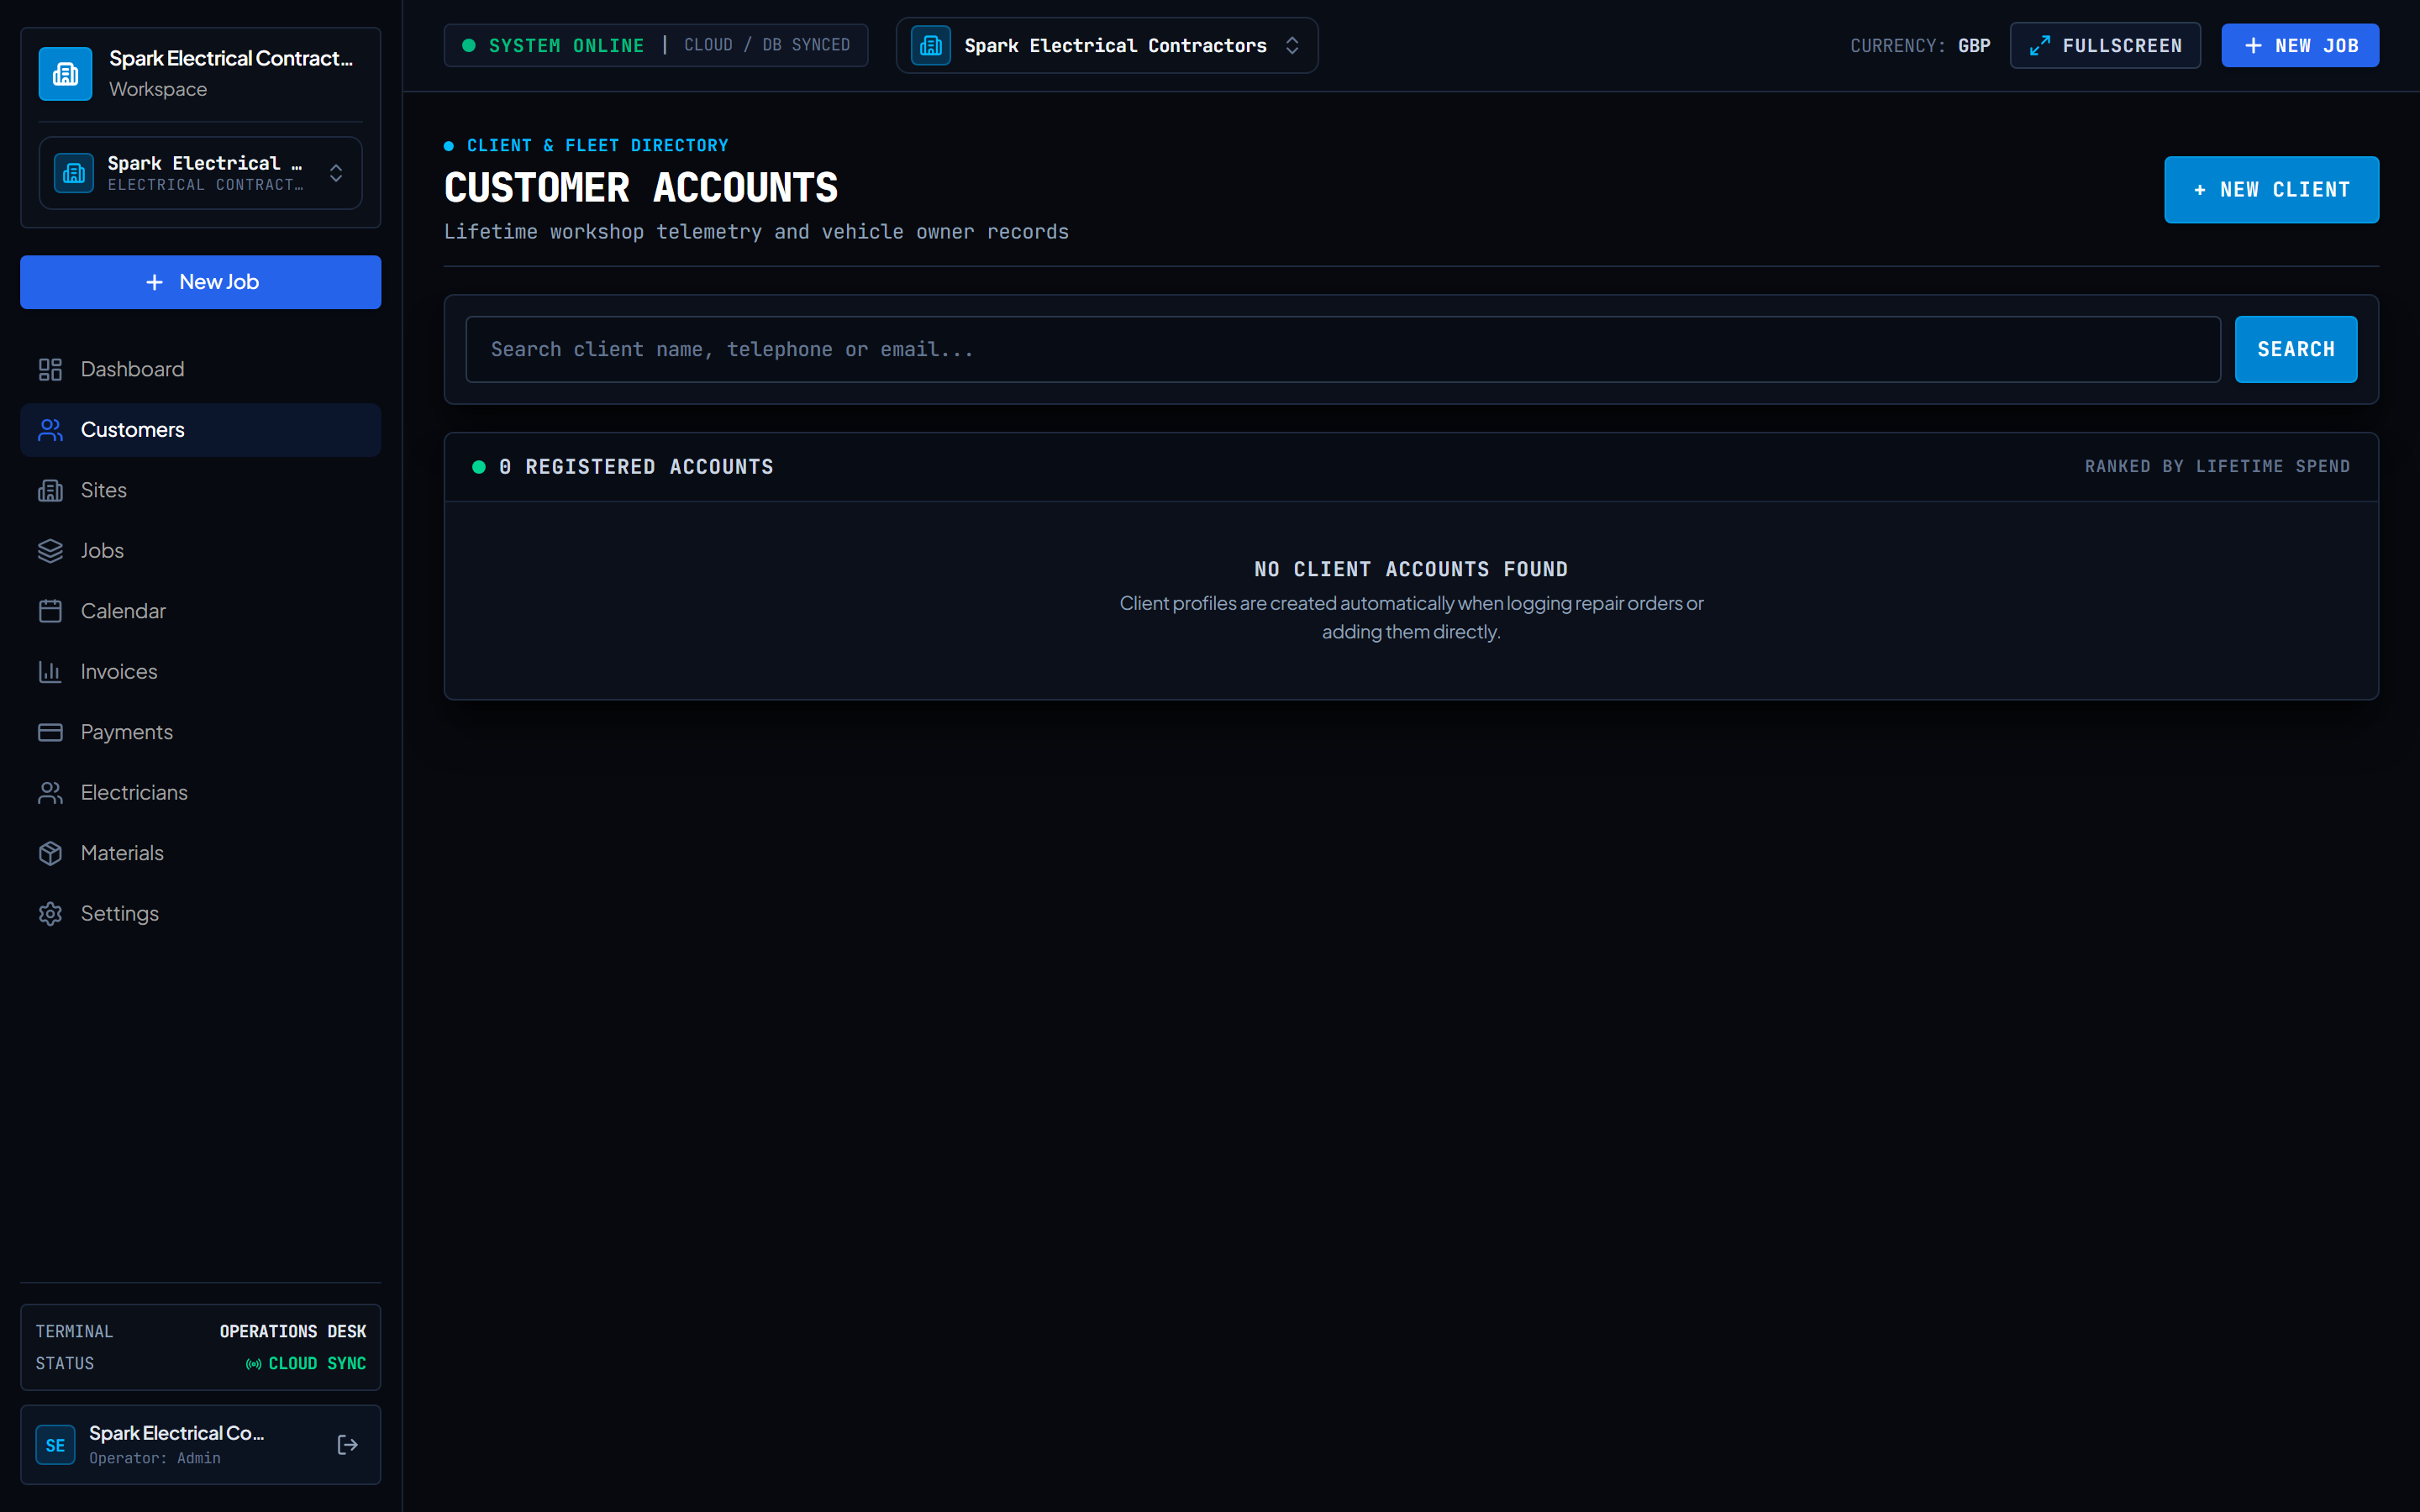Click the Customers people icon
This screenshot has height=1512, width=2420.
point(50,430)
